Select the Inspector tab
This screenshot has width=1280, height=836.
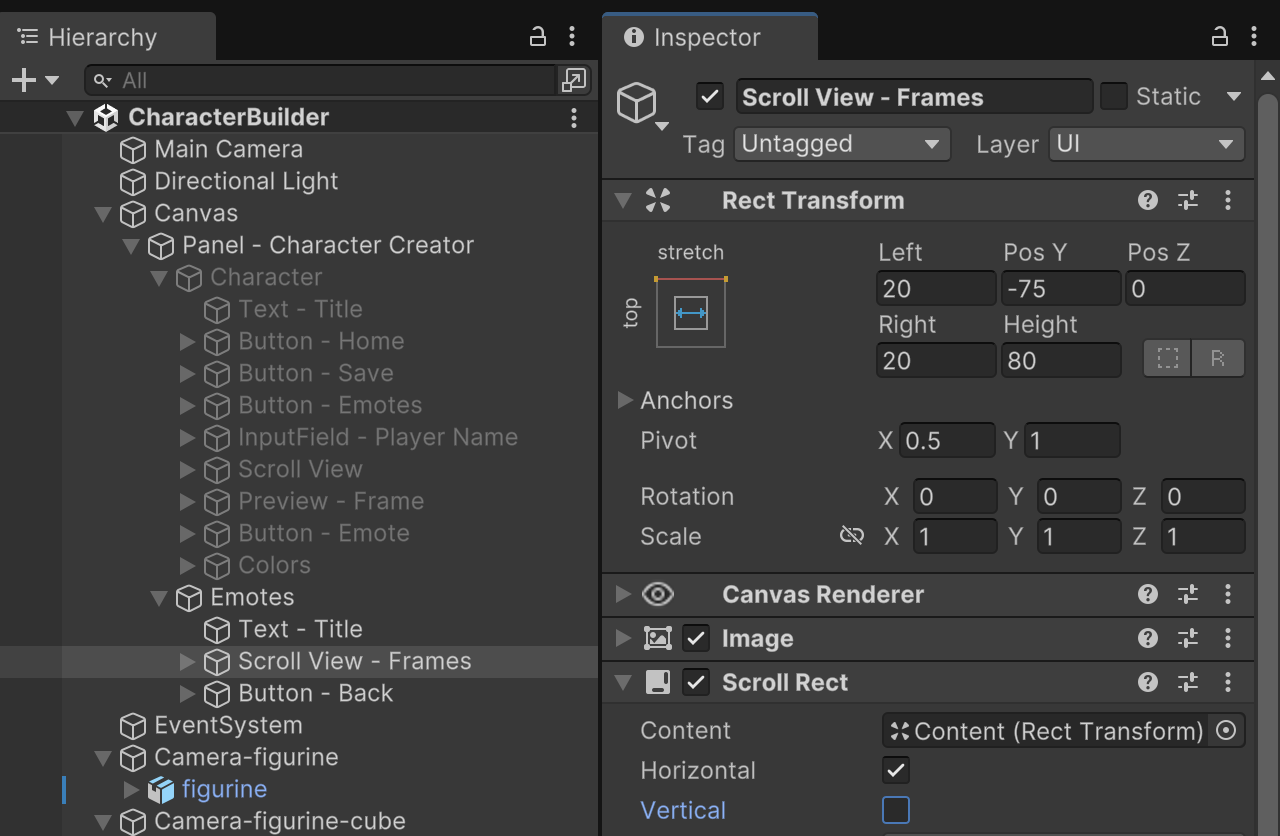[x=706, y=38]
